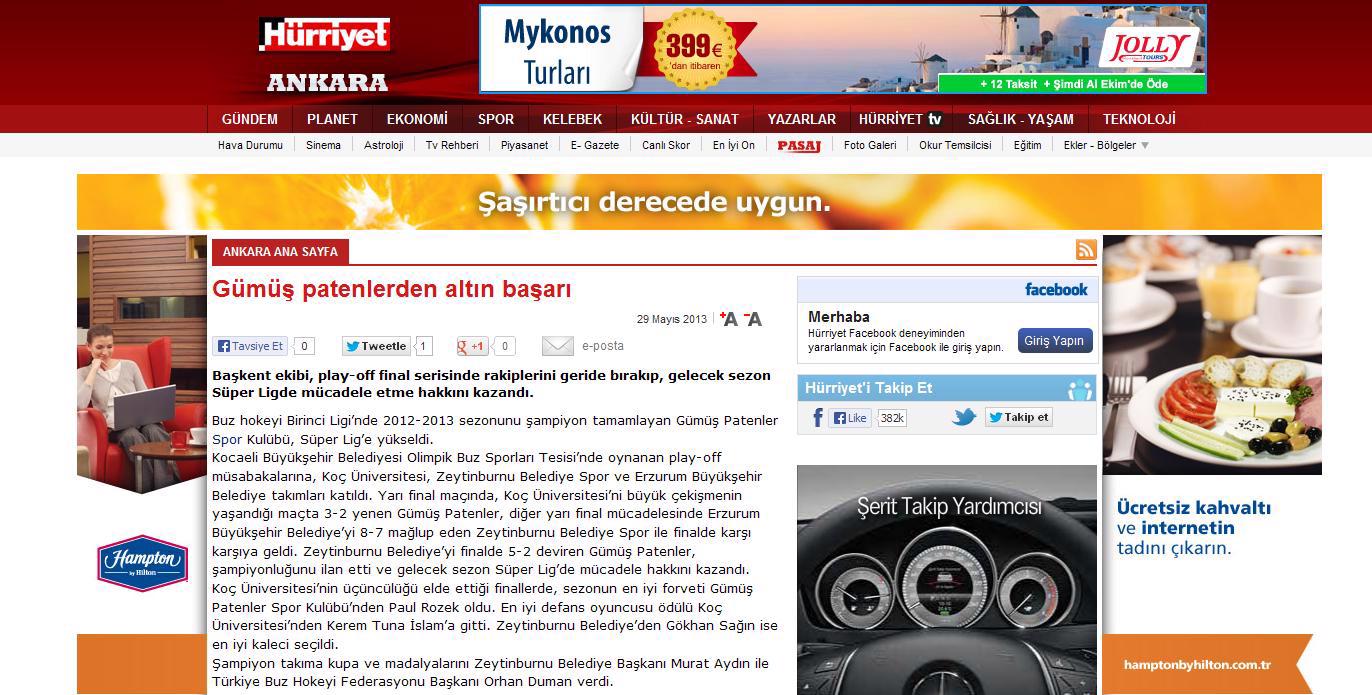Click the date 29 Mayıs 2013

tap(671, 320)
